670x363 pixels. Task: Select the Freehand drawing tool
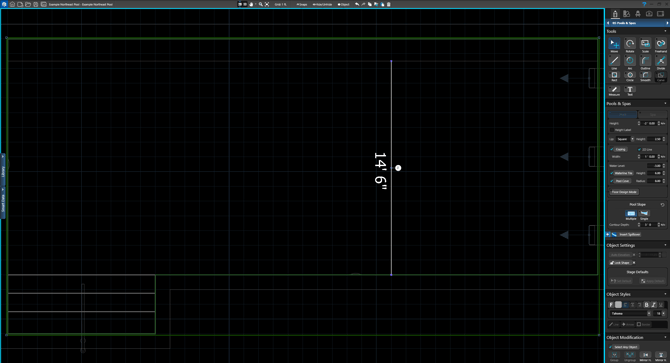[661, 44]
